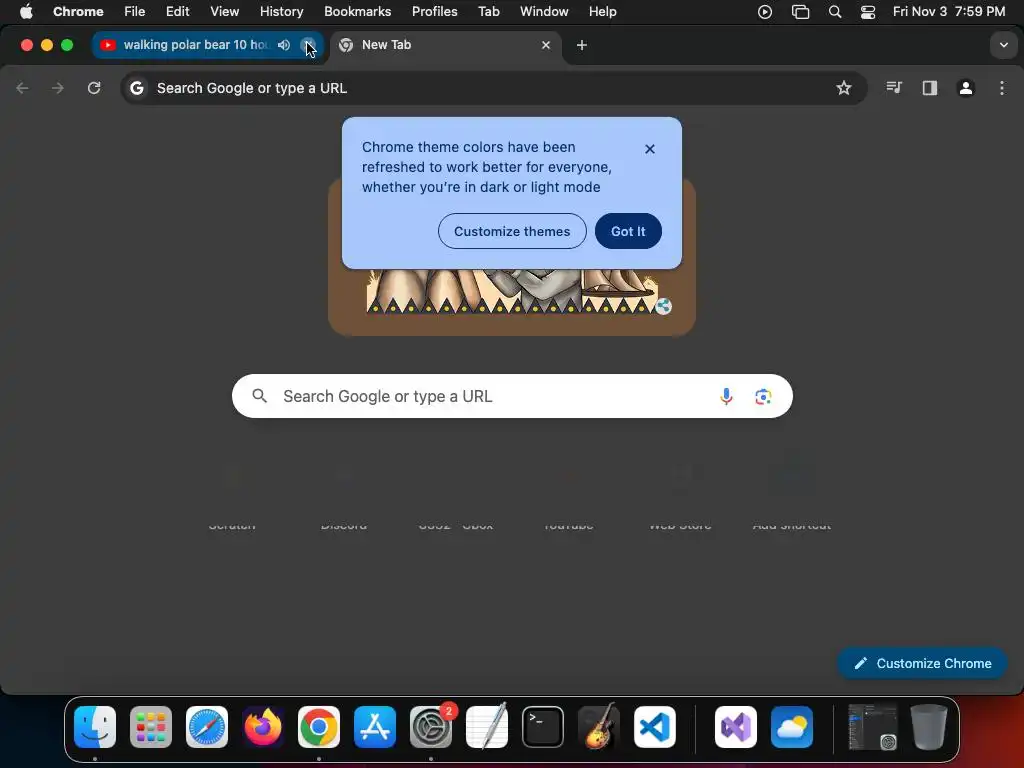This screenshot has width=1024, height=768.
Task: Open date and time in menu bar
Action: (949, 12)
